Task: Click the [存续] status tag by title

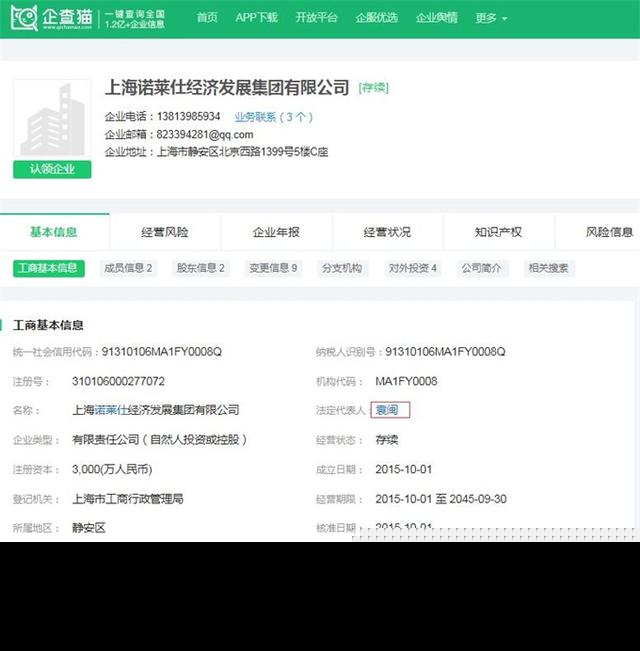Action: click(x=374, y=88)
